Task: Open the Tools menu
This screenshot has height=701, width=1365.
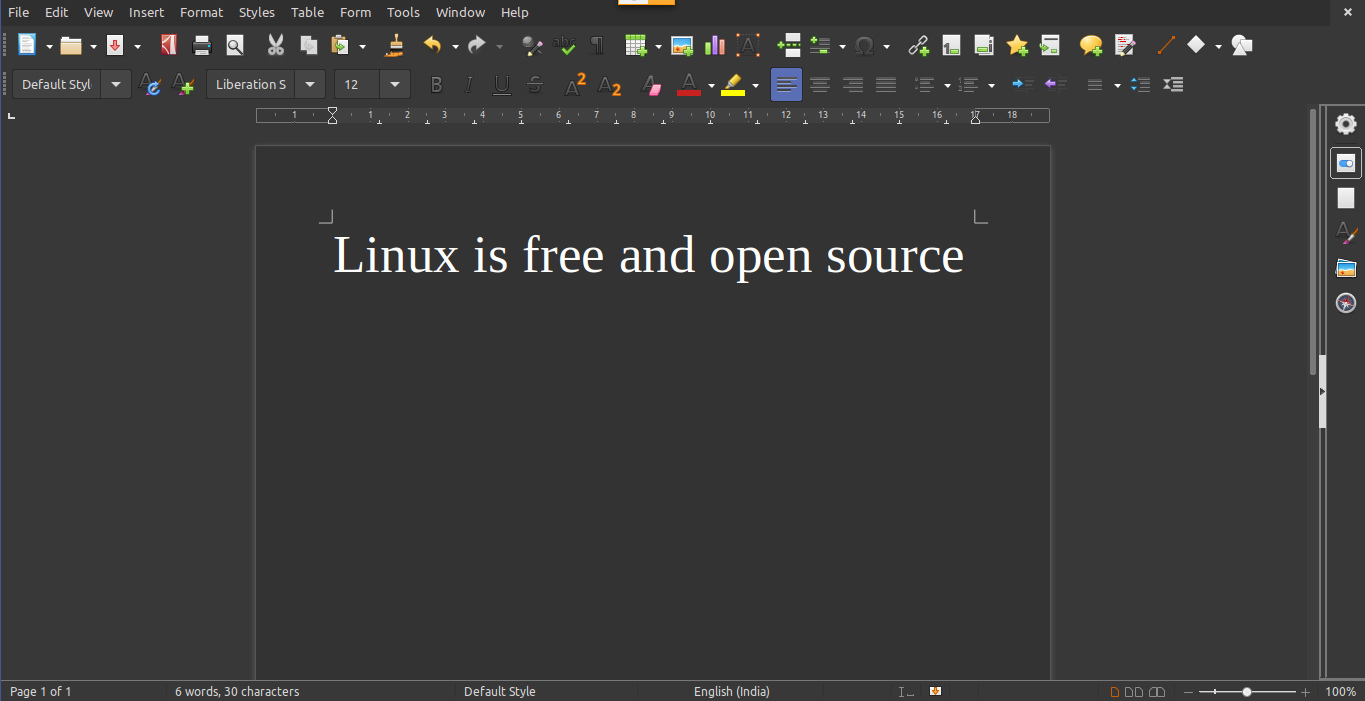Action: (x=403, y=12)
